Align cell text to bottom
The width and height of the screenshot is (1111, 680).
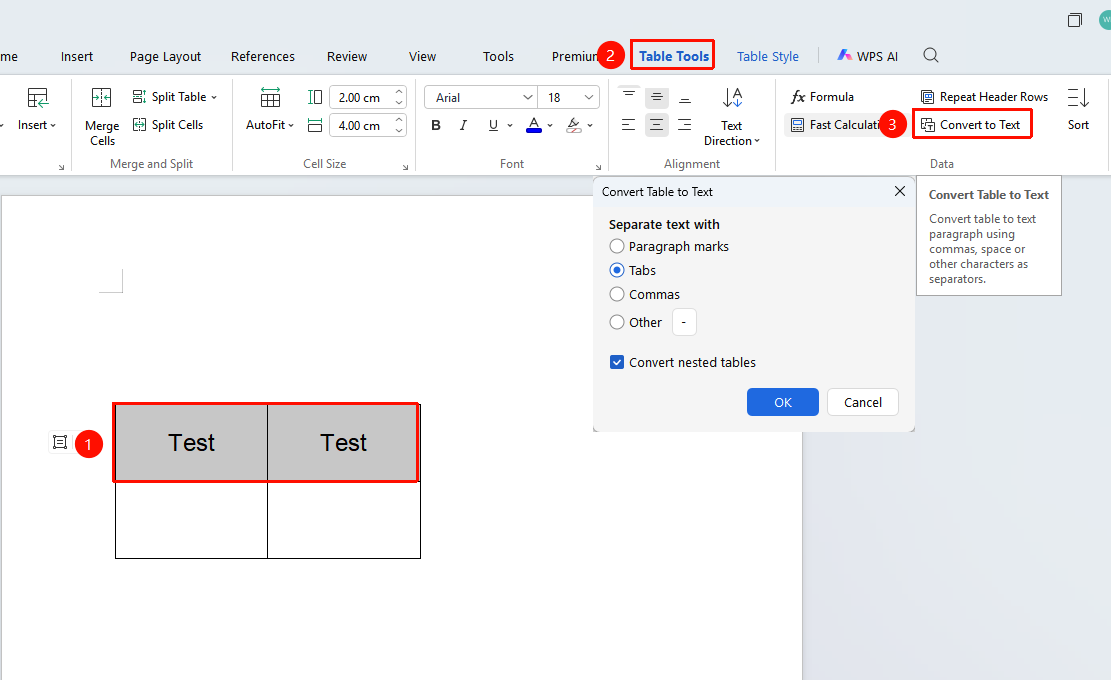click(684, 97)
